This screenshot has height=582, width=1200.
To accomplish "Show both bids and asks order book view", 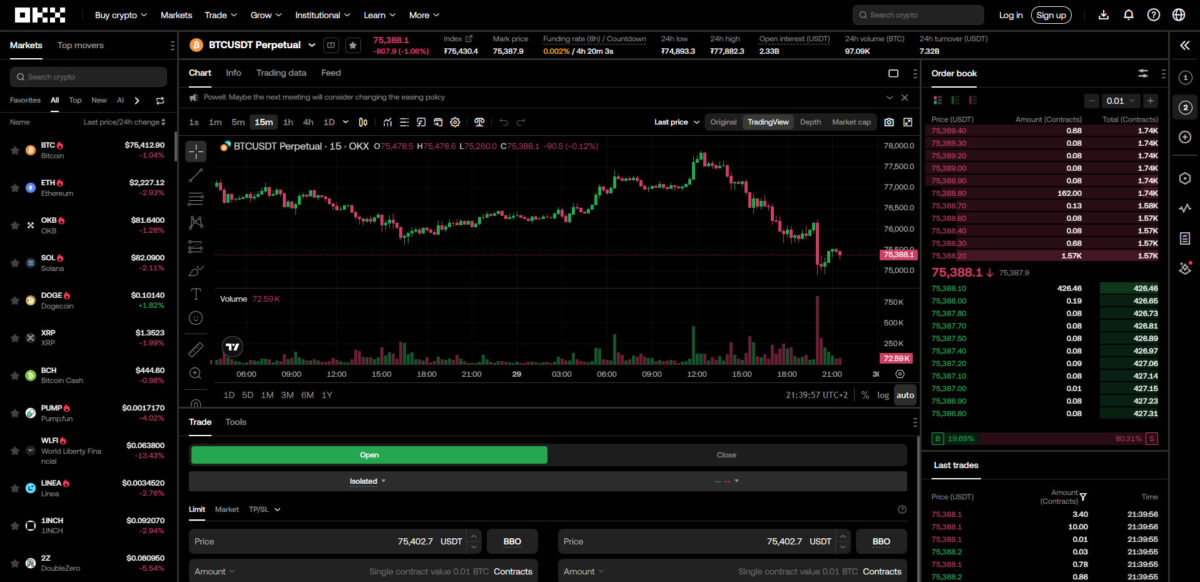I will pyautogui.click(x=938, y=100).
